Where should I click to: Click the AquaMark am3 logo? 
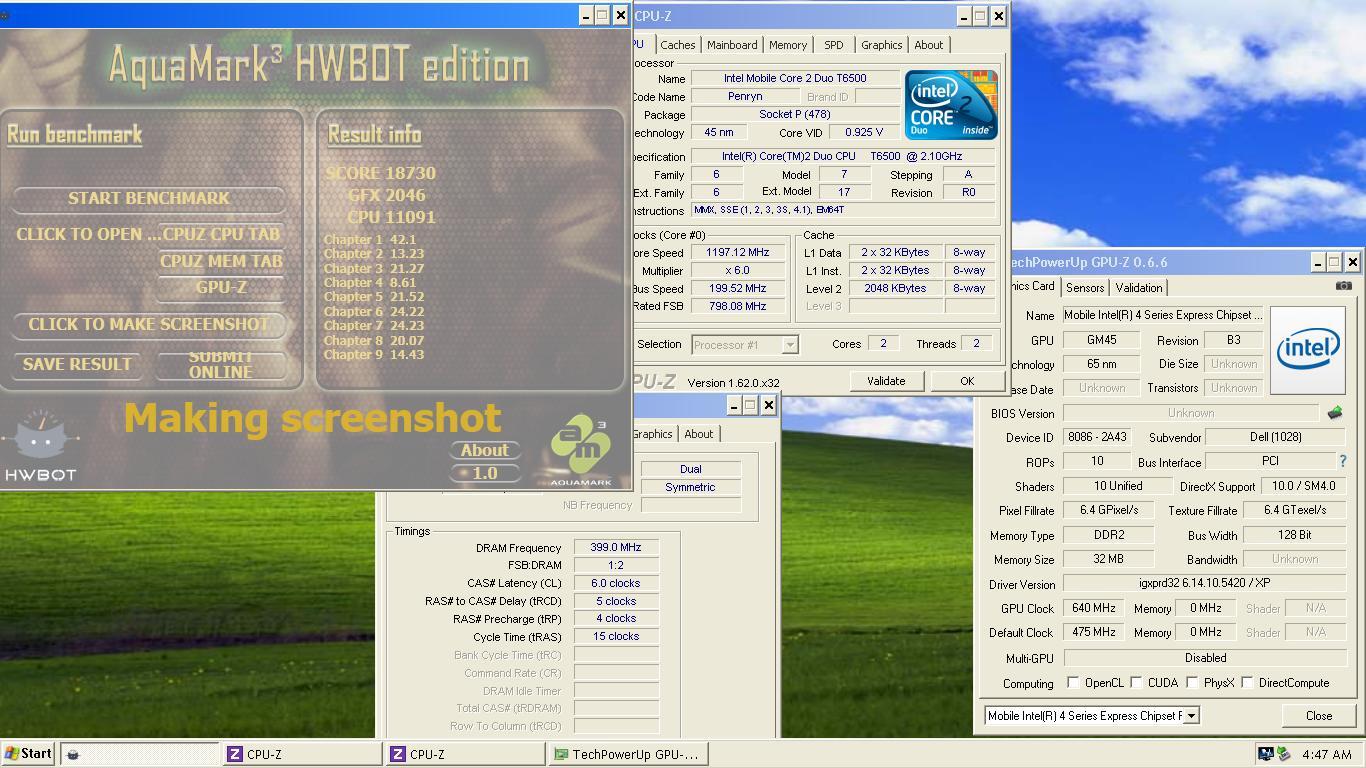click(x=581, y=449)
